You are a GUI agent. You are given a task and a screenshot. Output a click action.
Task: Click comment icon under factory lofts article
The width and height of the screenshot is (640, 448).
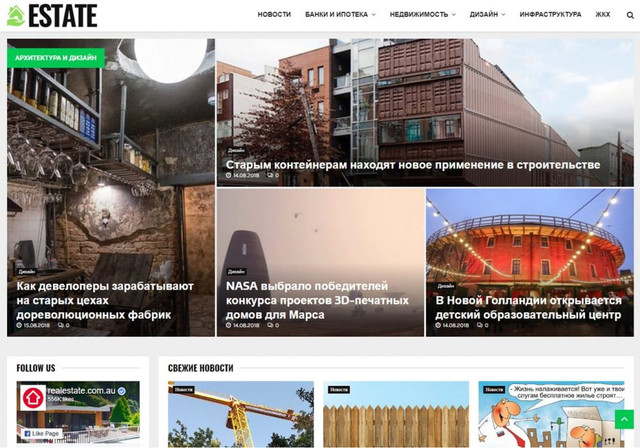point(61,325)
